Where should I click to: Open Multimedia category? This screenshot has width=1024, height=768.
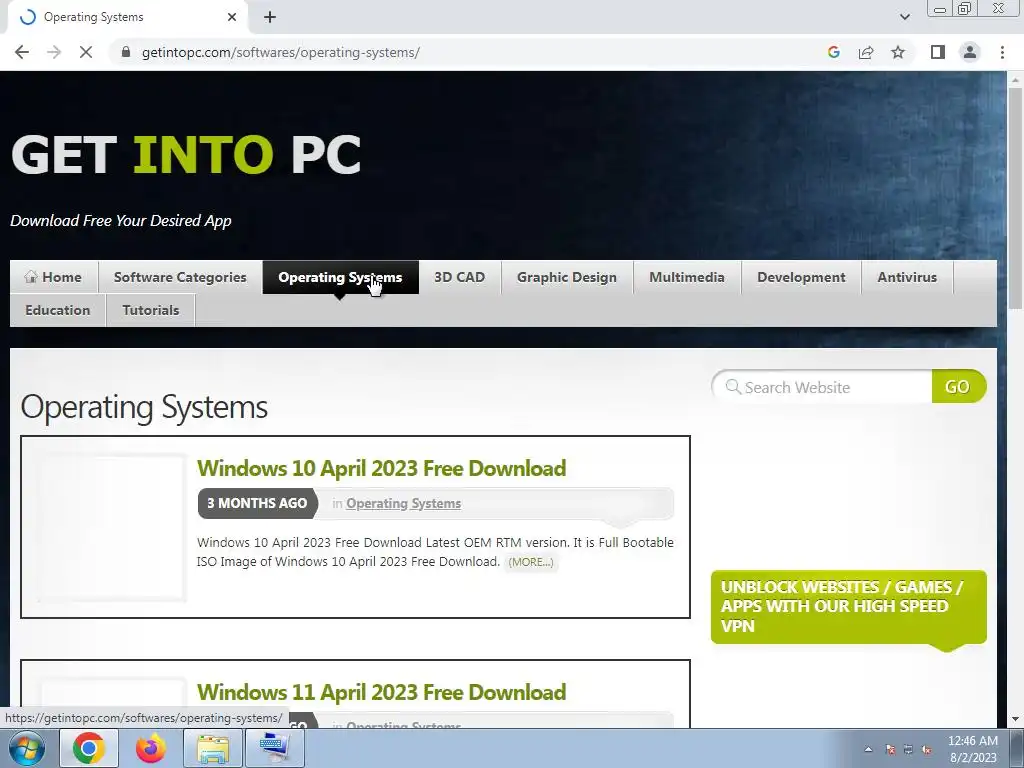[687, 277]
